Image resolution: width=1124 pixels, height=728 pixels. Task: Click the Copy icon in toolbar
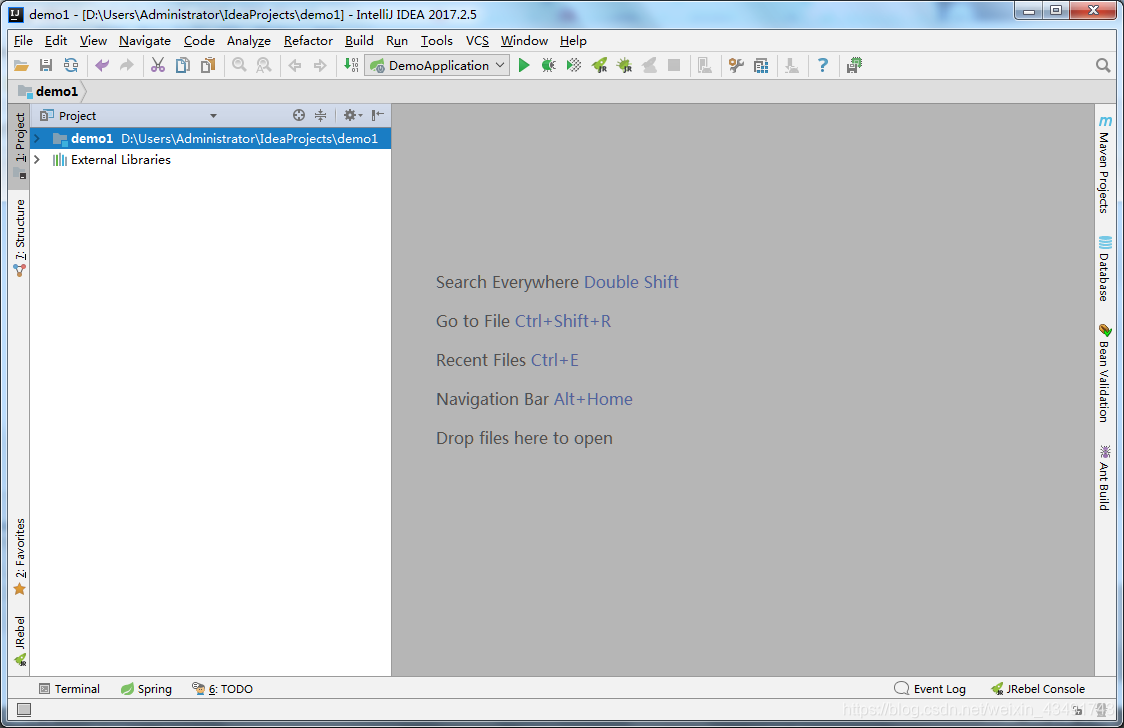183,66
